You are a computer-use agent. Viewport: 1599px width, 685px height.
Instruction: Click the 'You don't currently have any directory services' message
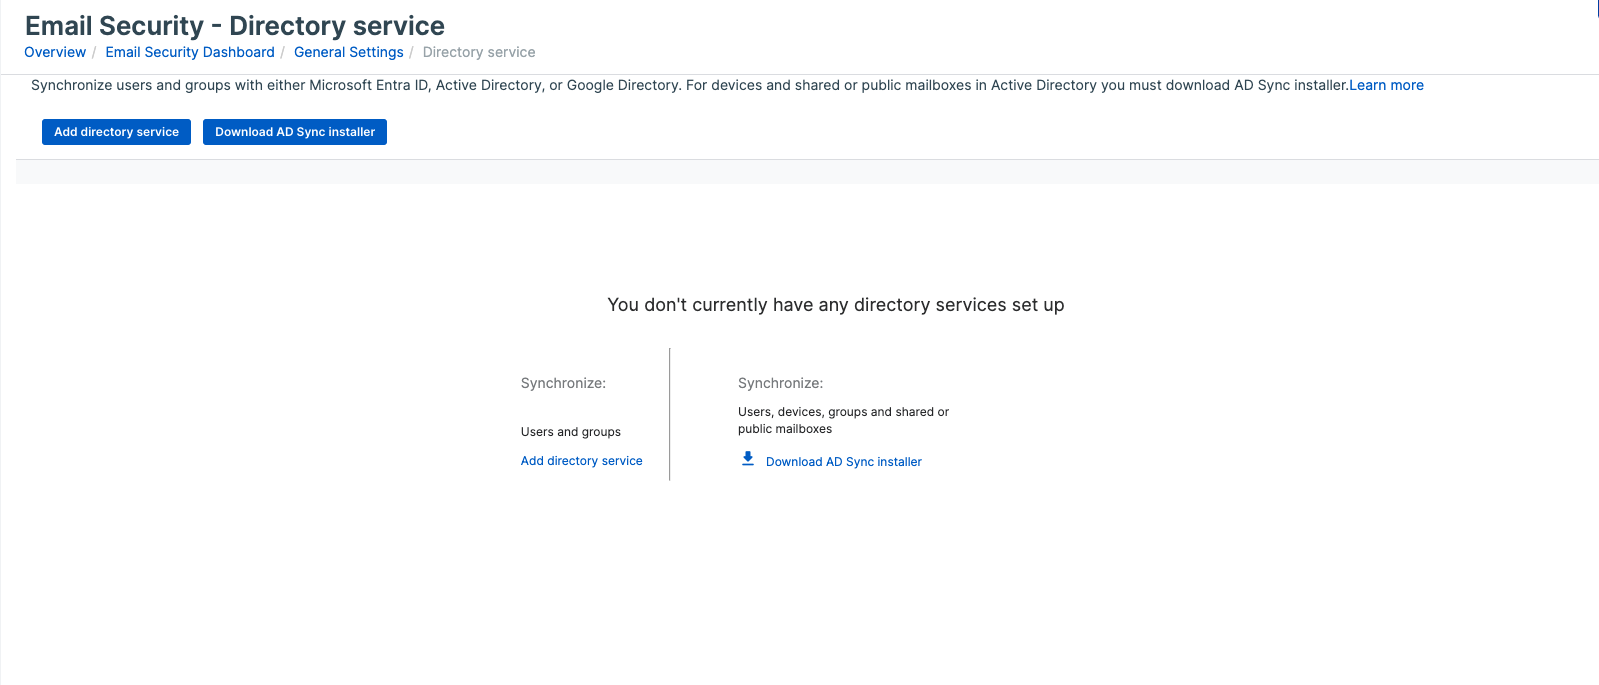coord(835,305)
